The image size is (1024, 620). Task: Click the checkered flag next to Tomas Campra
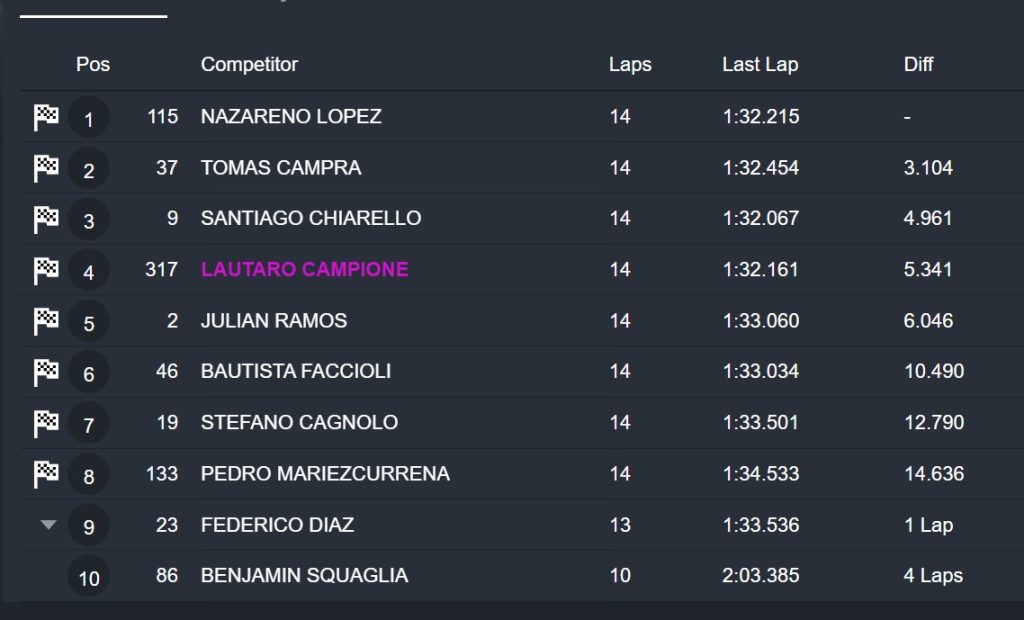(46, 168)
